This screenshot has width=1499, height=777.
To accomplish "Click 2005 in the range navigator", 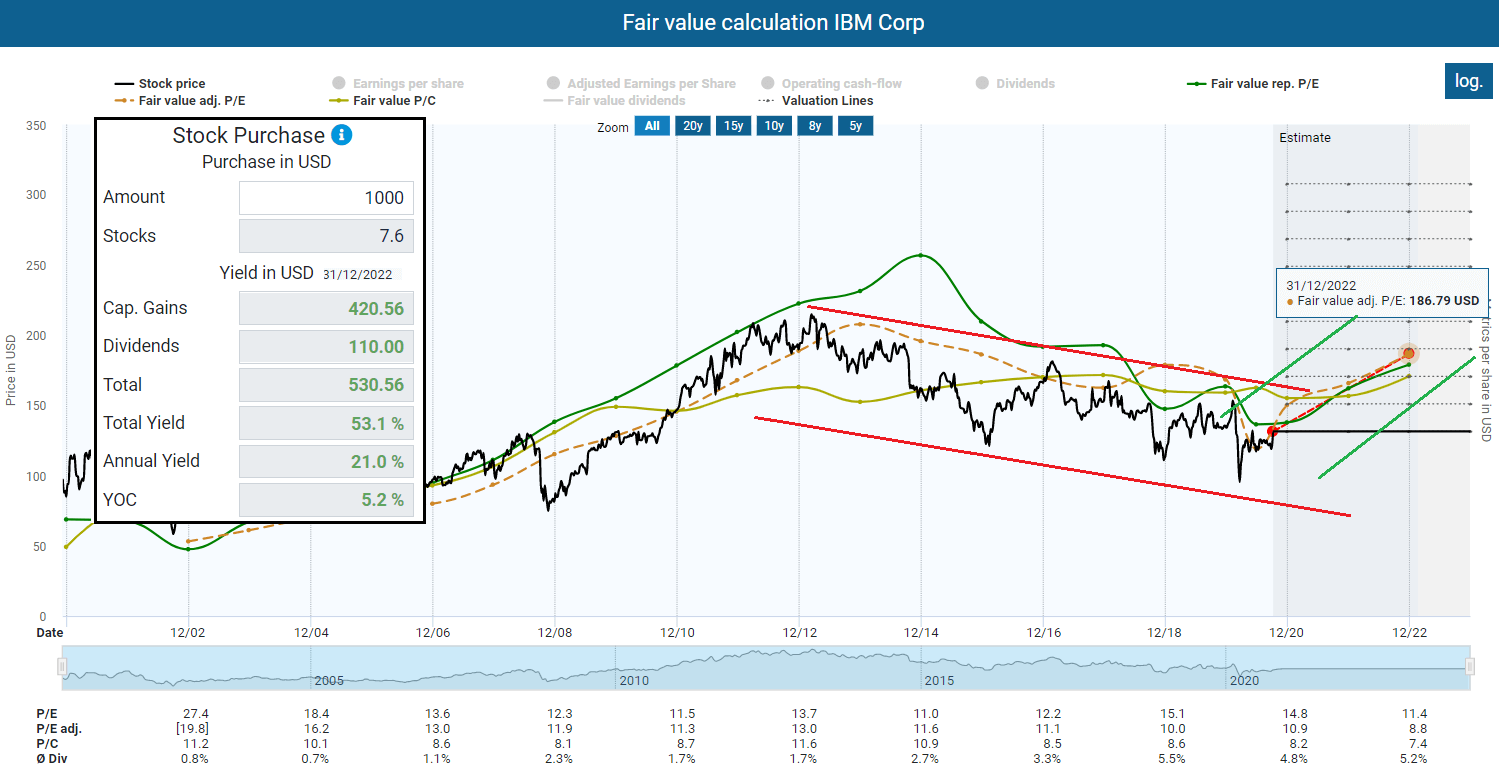I will 329,680.
